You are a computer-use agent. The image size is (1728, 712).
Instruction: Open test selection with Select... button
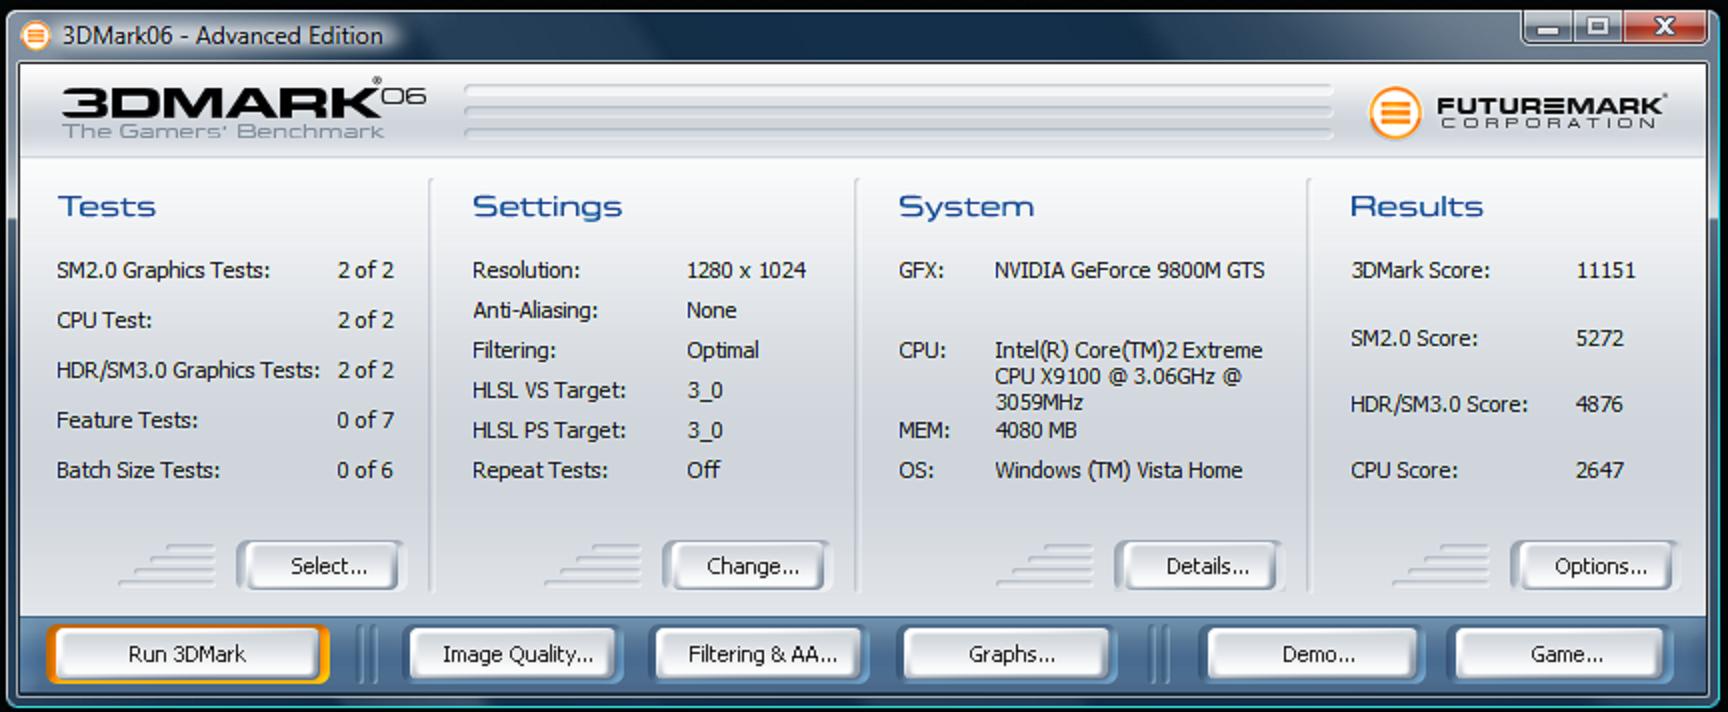click(x=322, y=566)
